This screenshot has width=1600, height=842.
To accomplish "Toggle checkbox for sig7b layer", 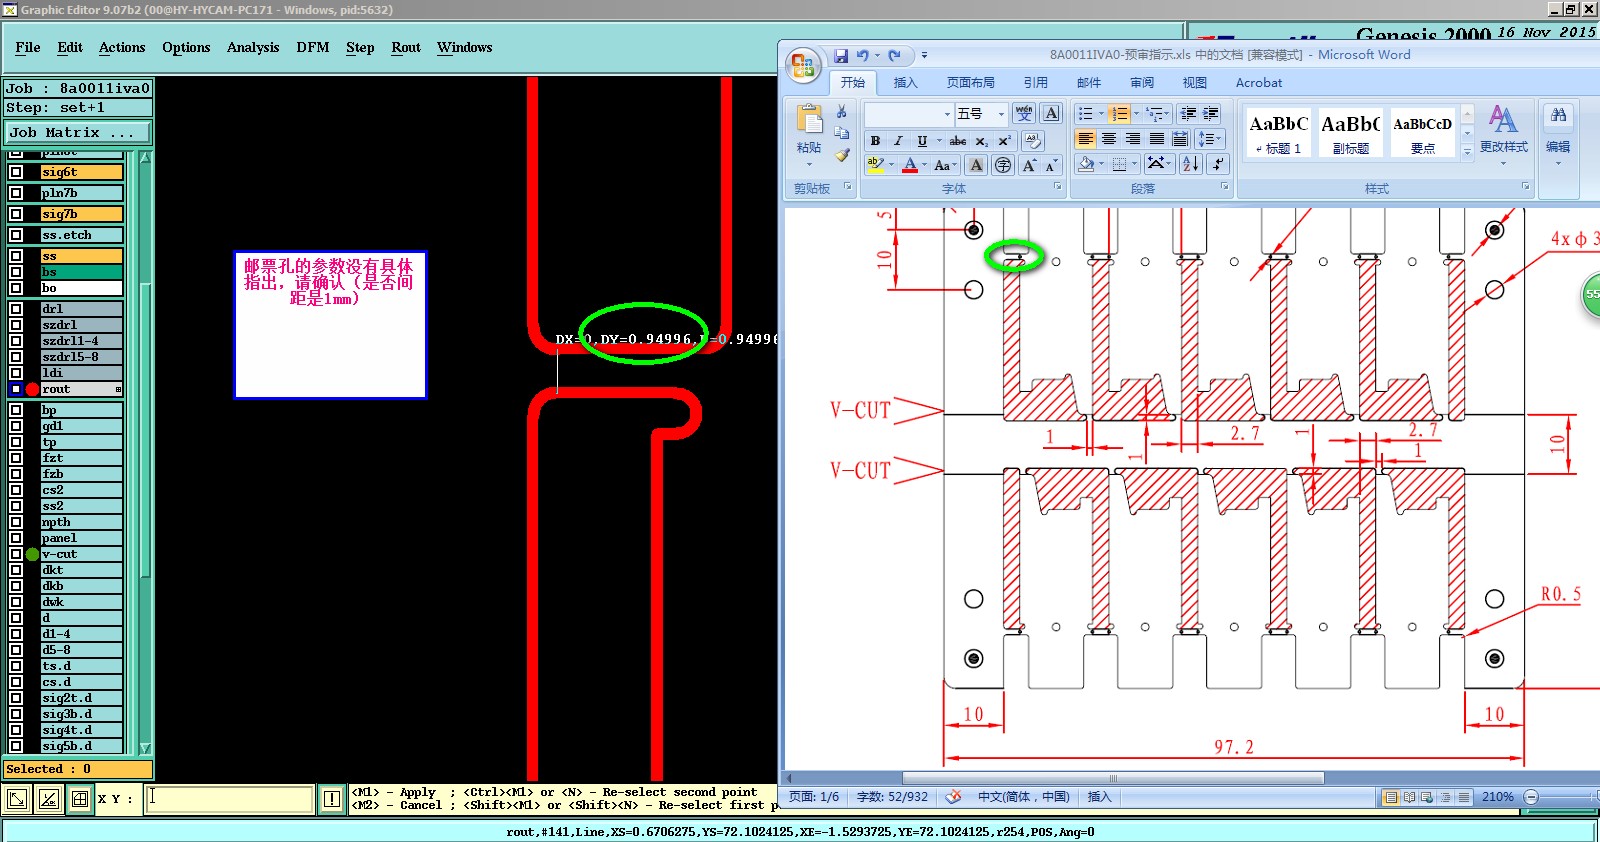I will point(16,214).
